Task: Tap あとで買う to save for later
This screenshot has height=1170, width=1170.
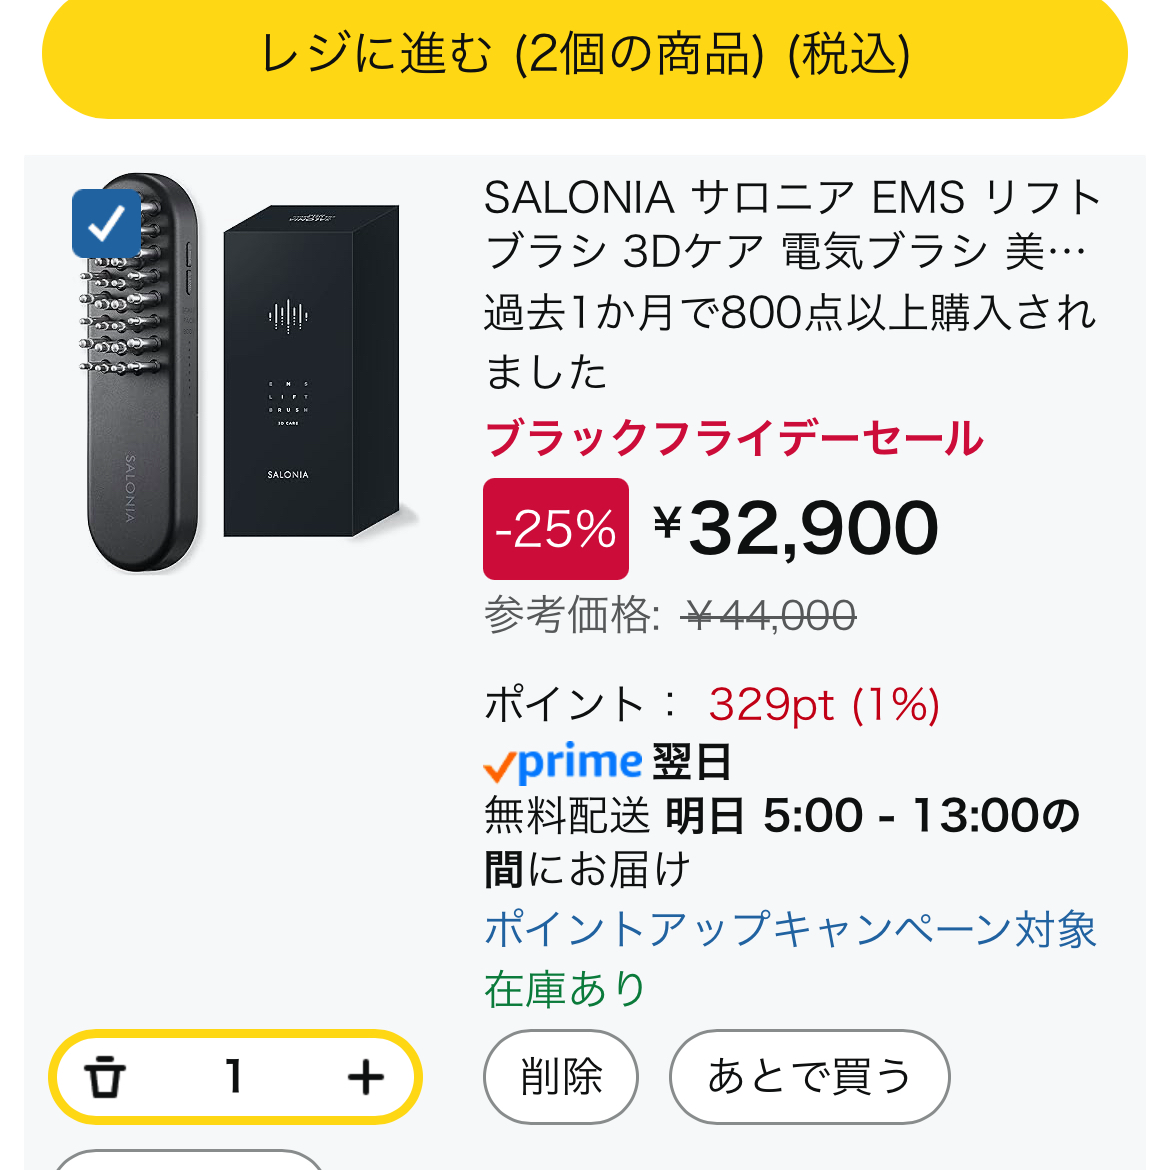Action: (x=811, y=1077)
